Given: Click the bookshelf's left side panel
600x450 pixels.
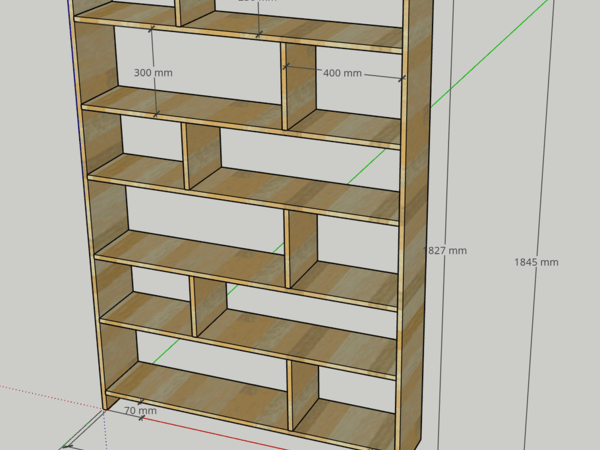Looking at the screenshot, I should pyautogui.click(x=95, y=200).
